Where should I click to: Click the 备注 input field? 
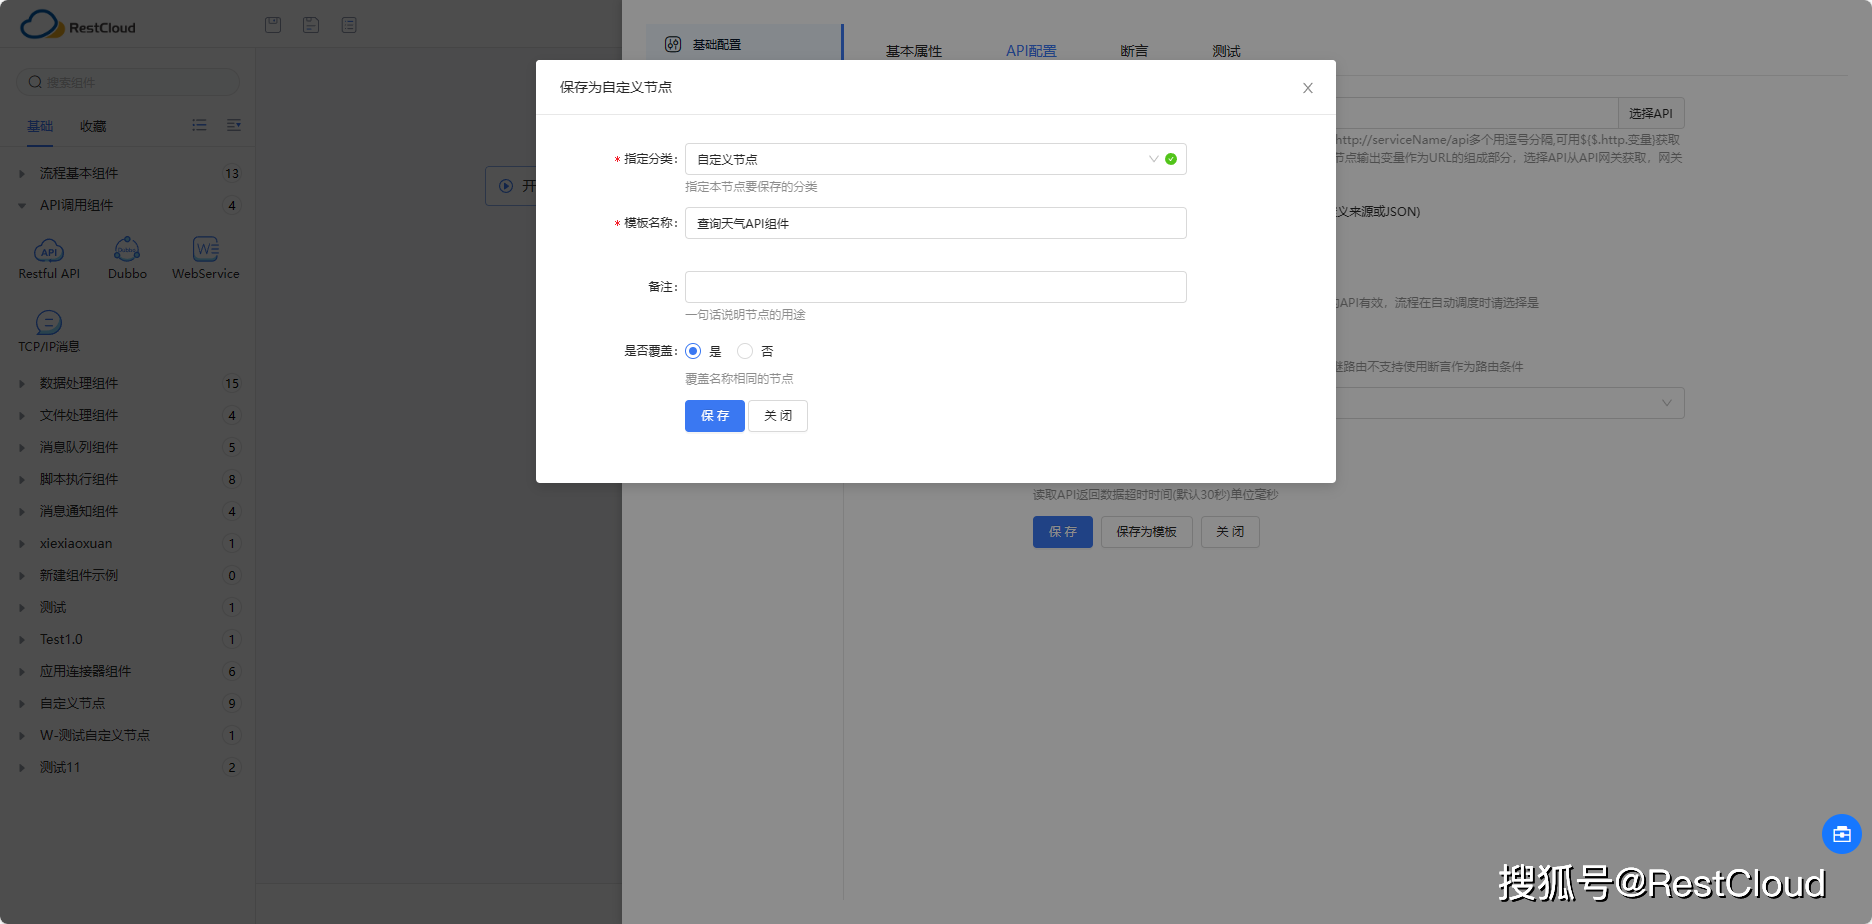[935, 287]
